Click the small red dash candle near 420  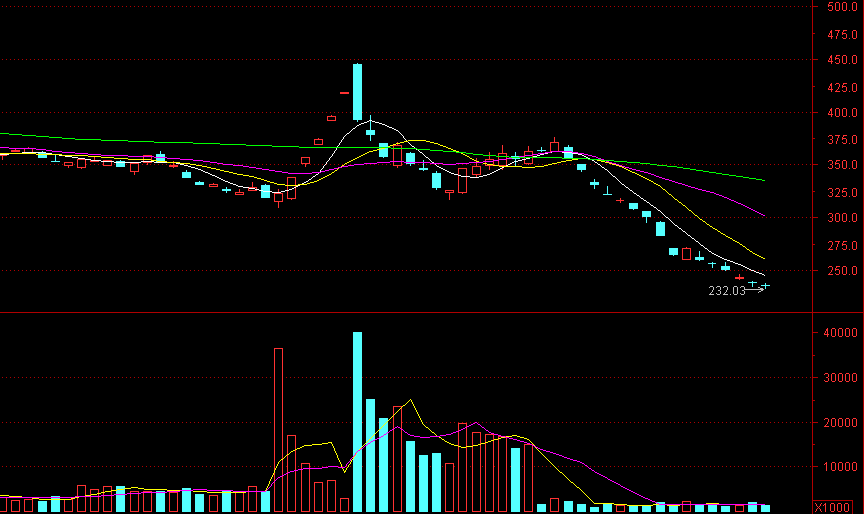[344, 93]
